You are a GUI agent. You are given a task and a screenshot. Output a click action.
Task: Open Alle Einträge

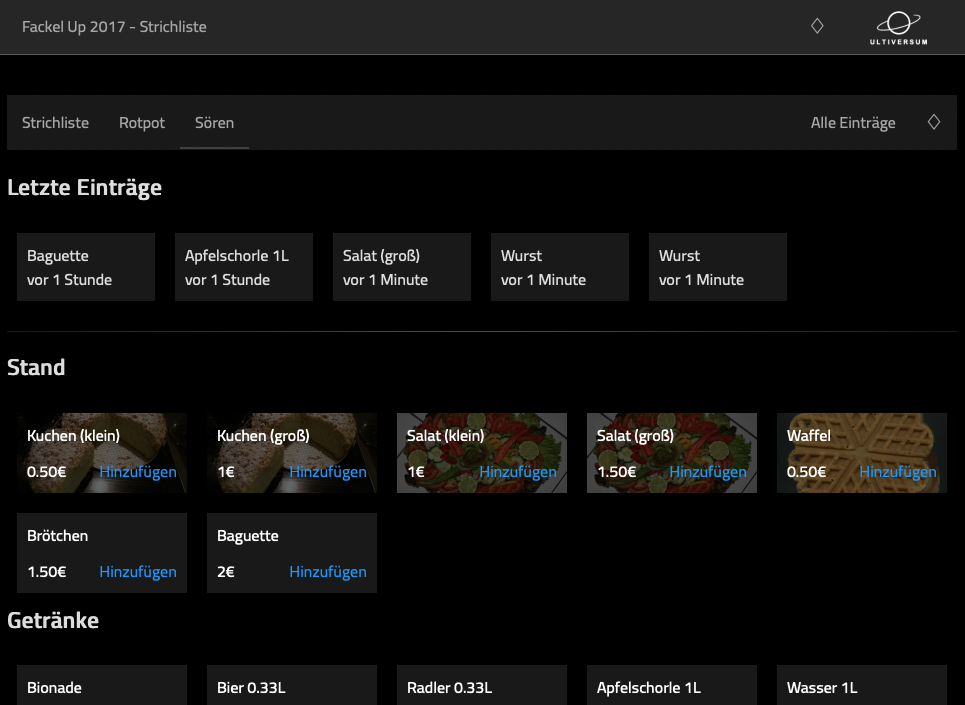tap(853, 122)
